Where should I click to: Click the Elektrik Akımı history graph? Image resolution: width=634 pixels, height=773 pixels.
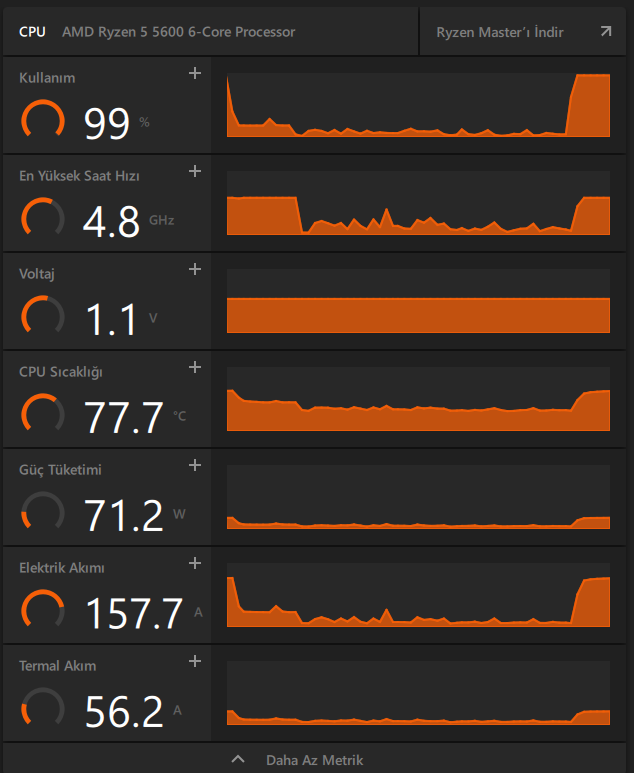point(418,595)
